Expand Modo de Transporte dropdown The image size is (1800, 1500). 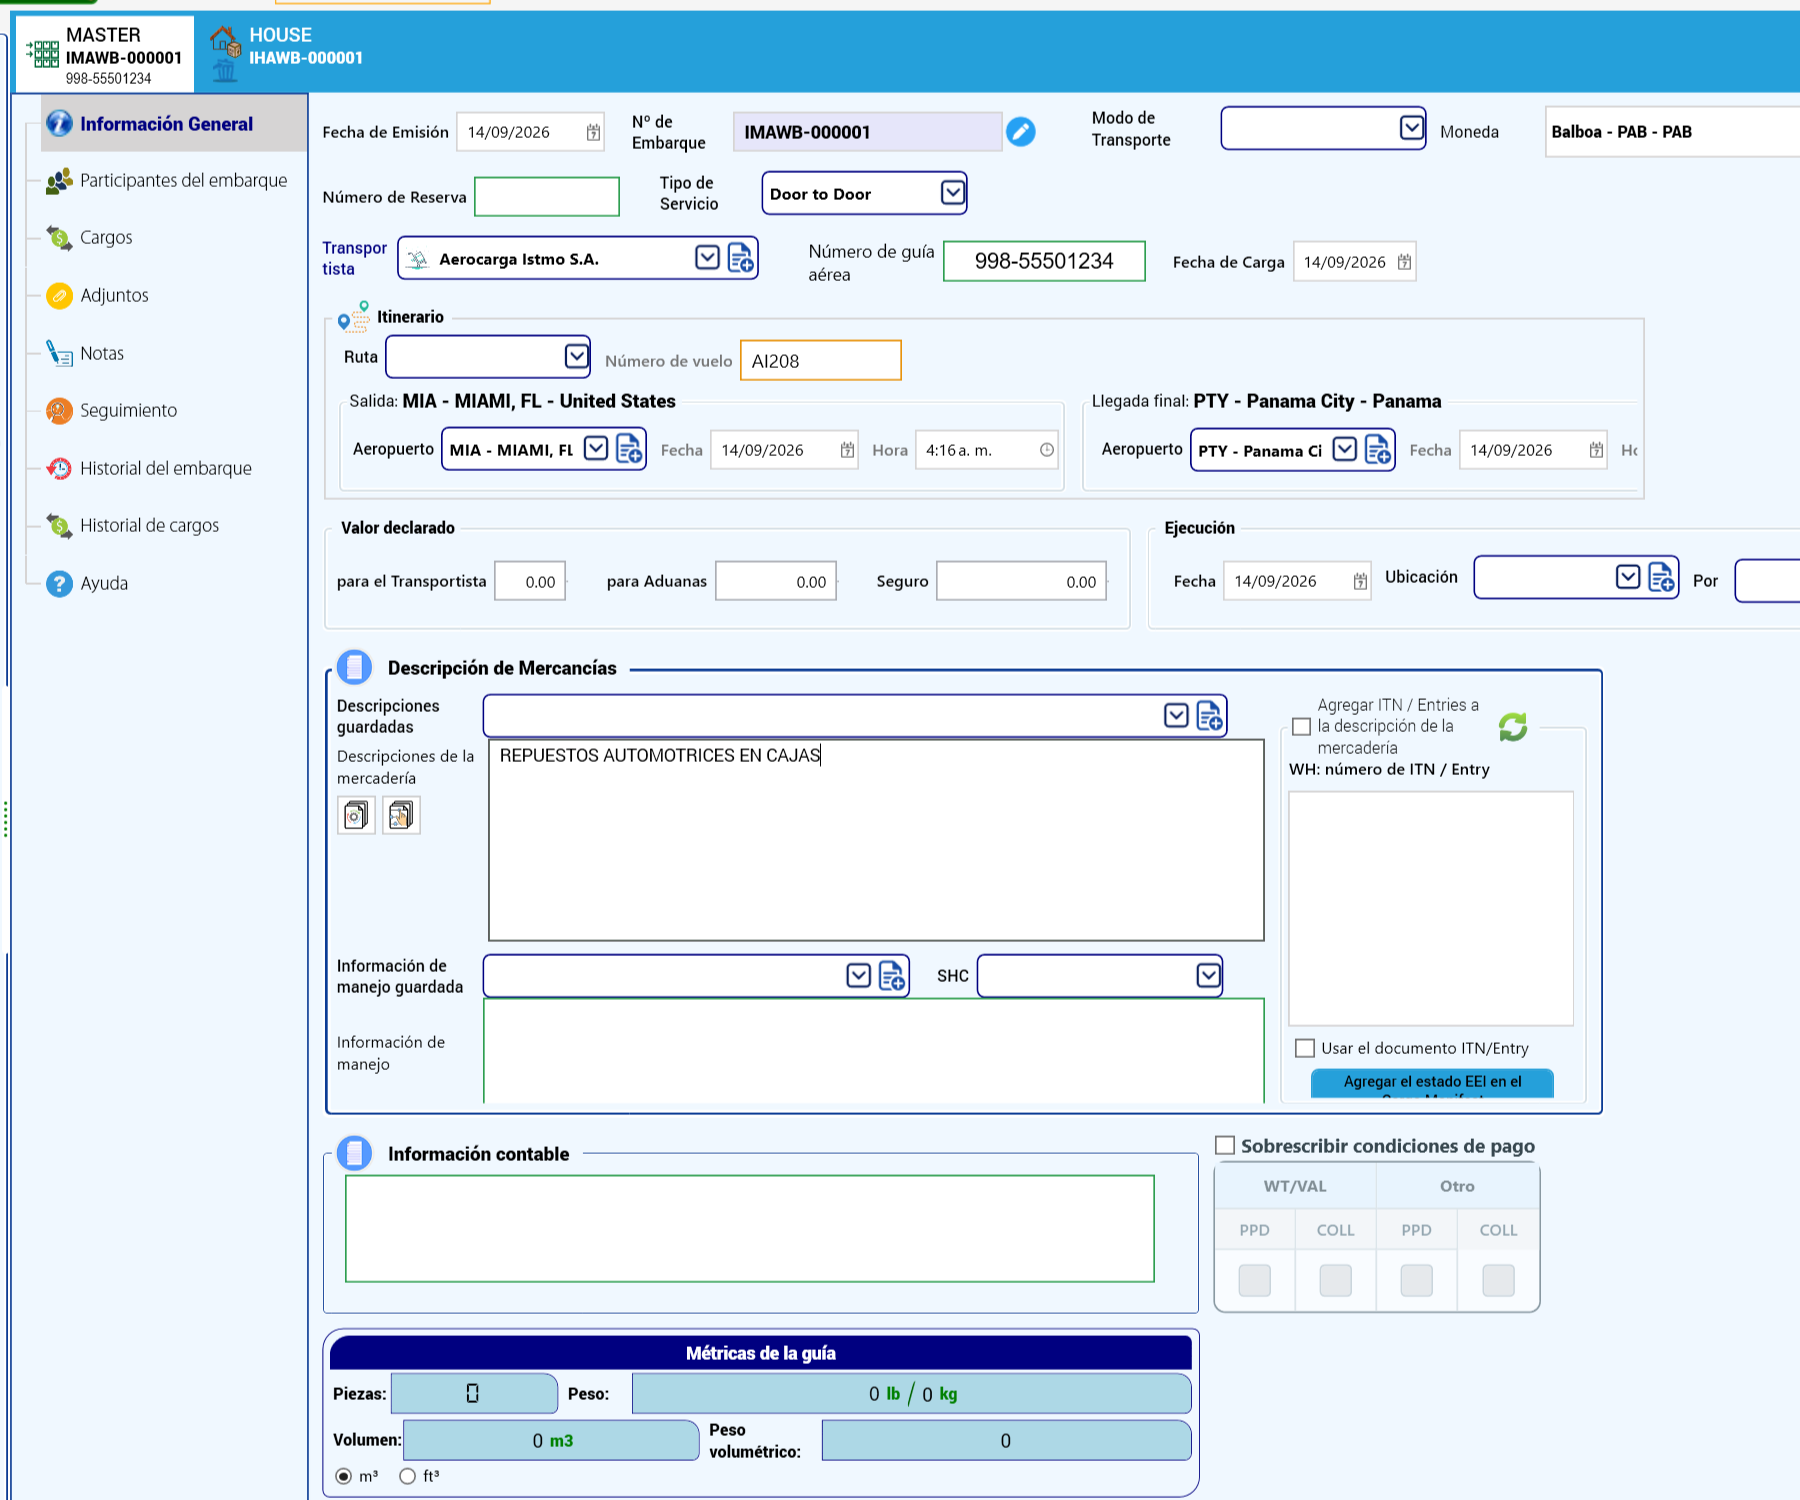pos(1411,128)
